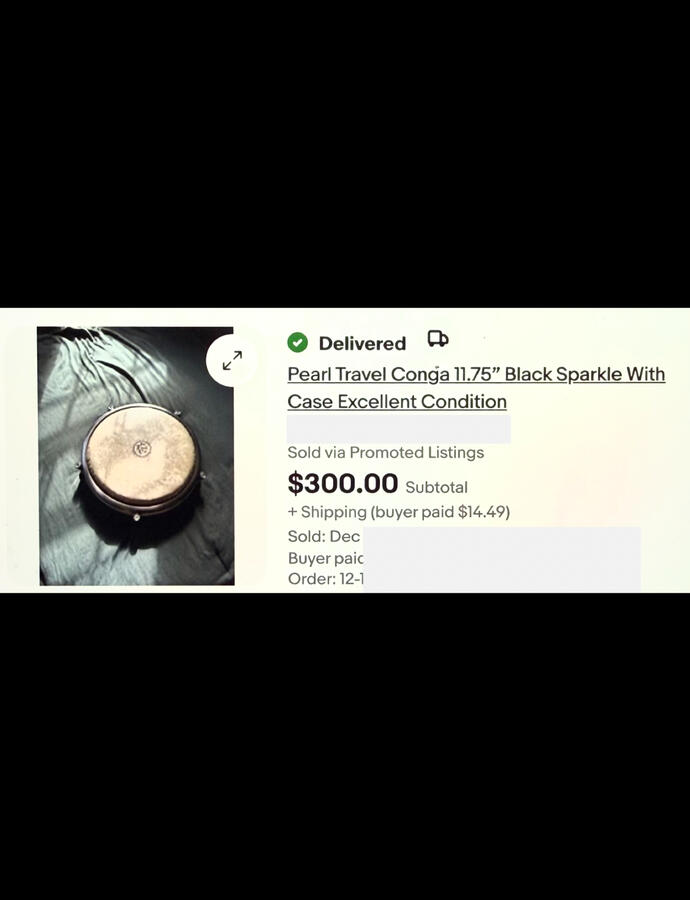Click the $300.00 price amount
This screenshot has height=900, width=690.
pos(343,483)
